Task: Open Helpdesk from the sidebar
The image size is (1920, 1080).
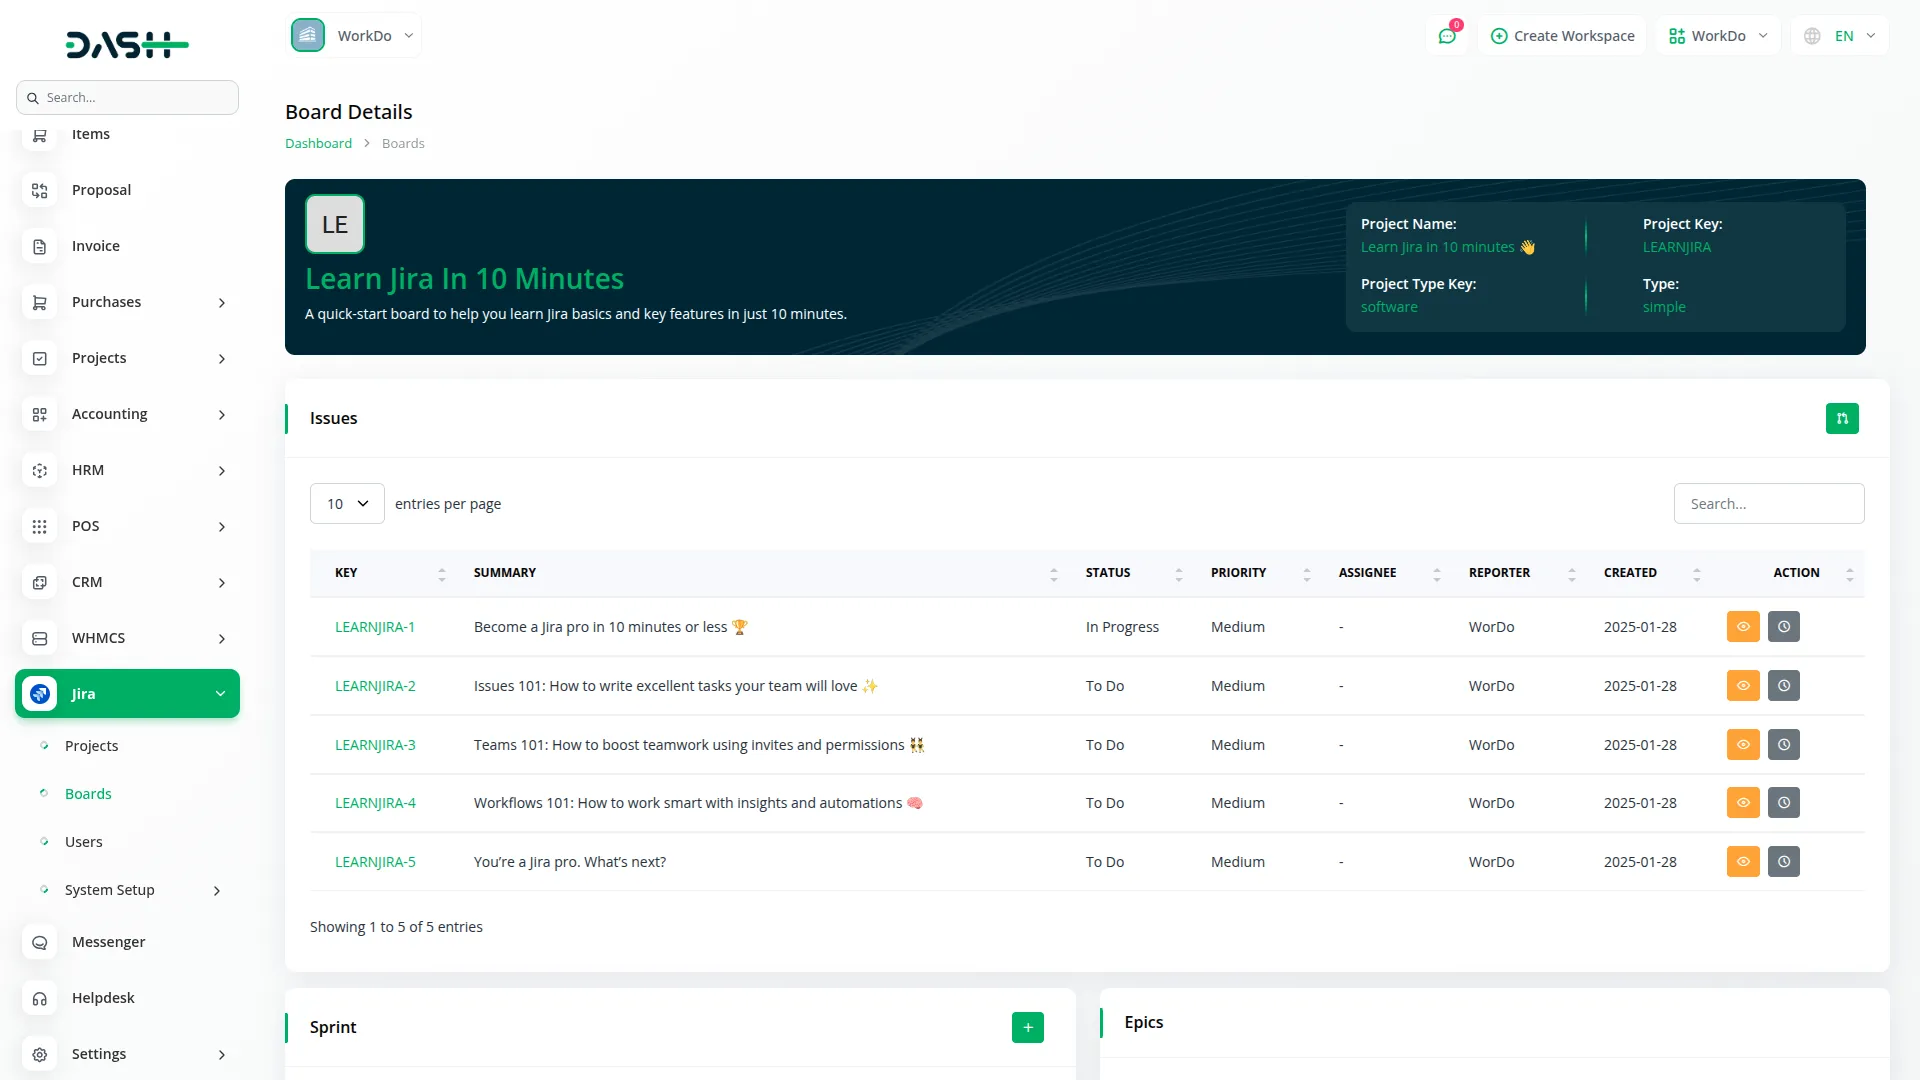Action: pyautogui.click(x=103, y=997)
